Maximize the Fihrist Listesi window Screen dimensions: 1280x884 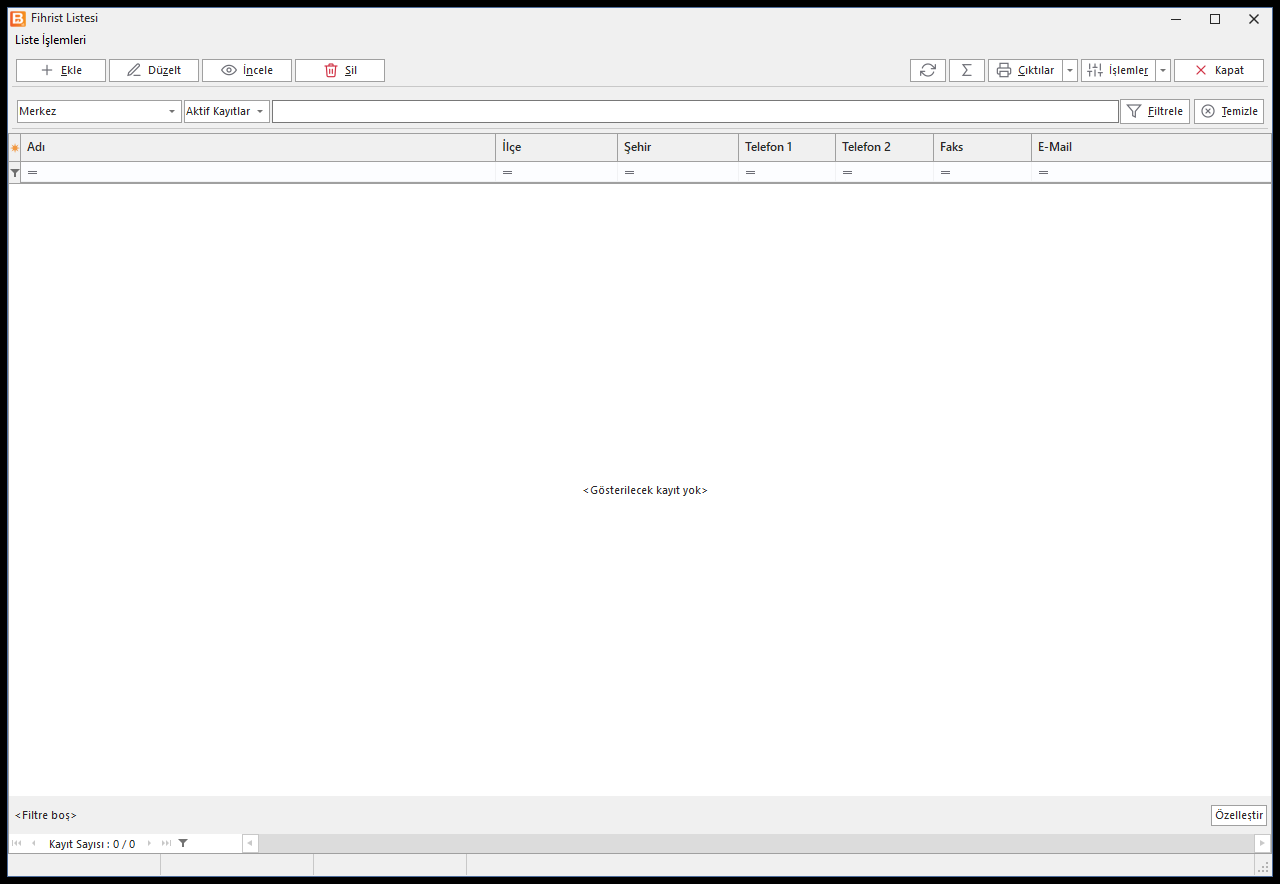click(x=1215, y=19)
